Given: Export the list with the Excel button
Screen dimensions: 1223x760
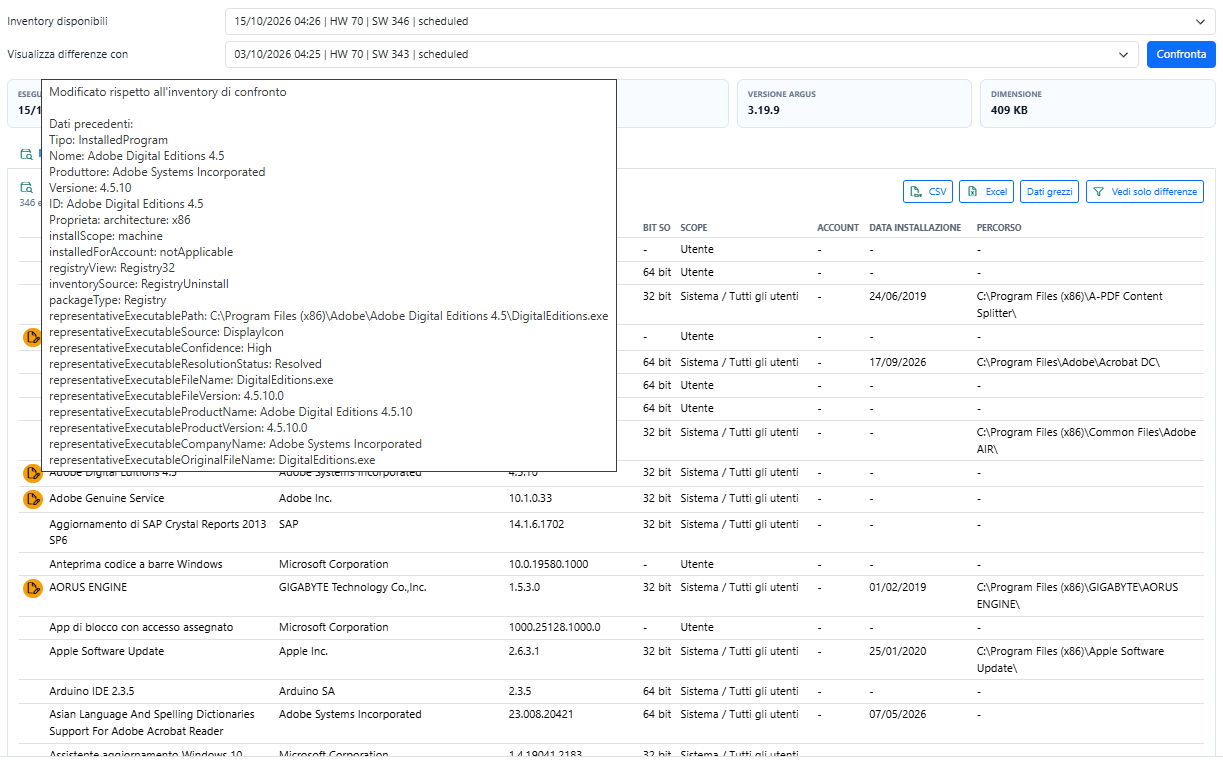Looking at the screenshot, I should (986, 191).
